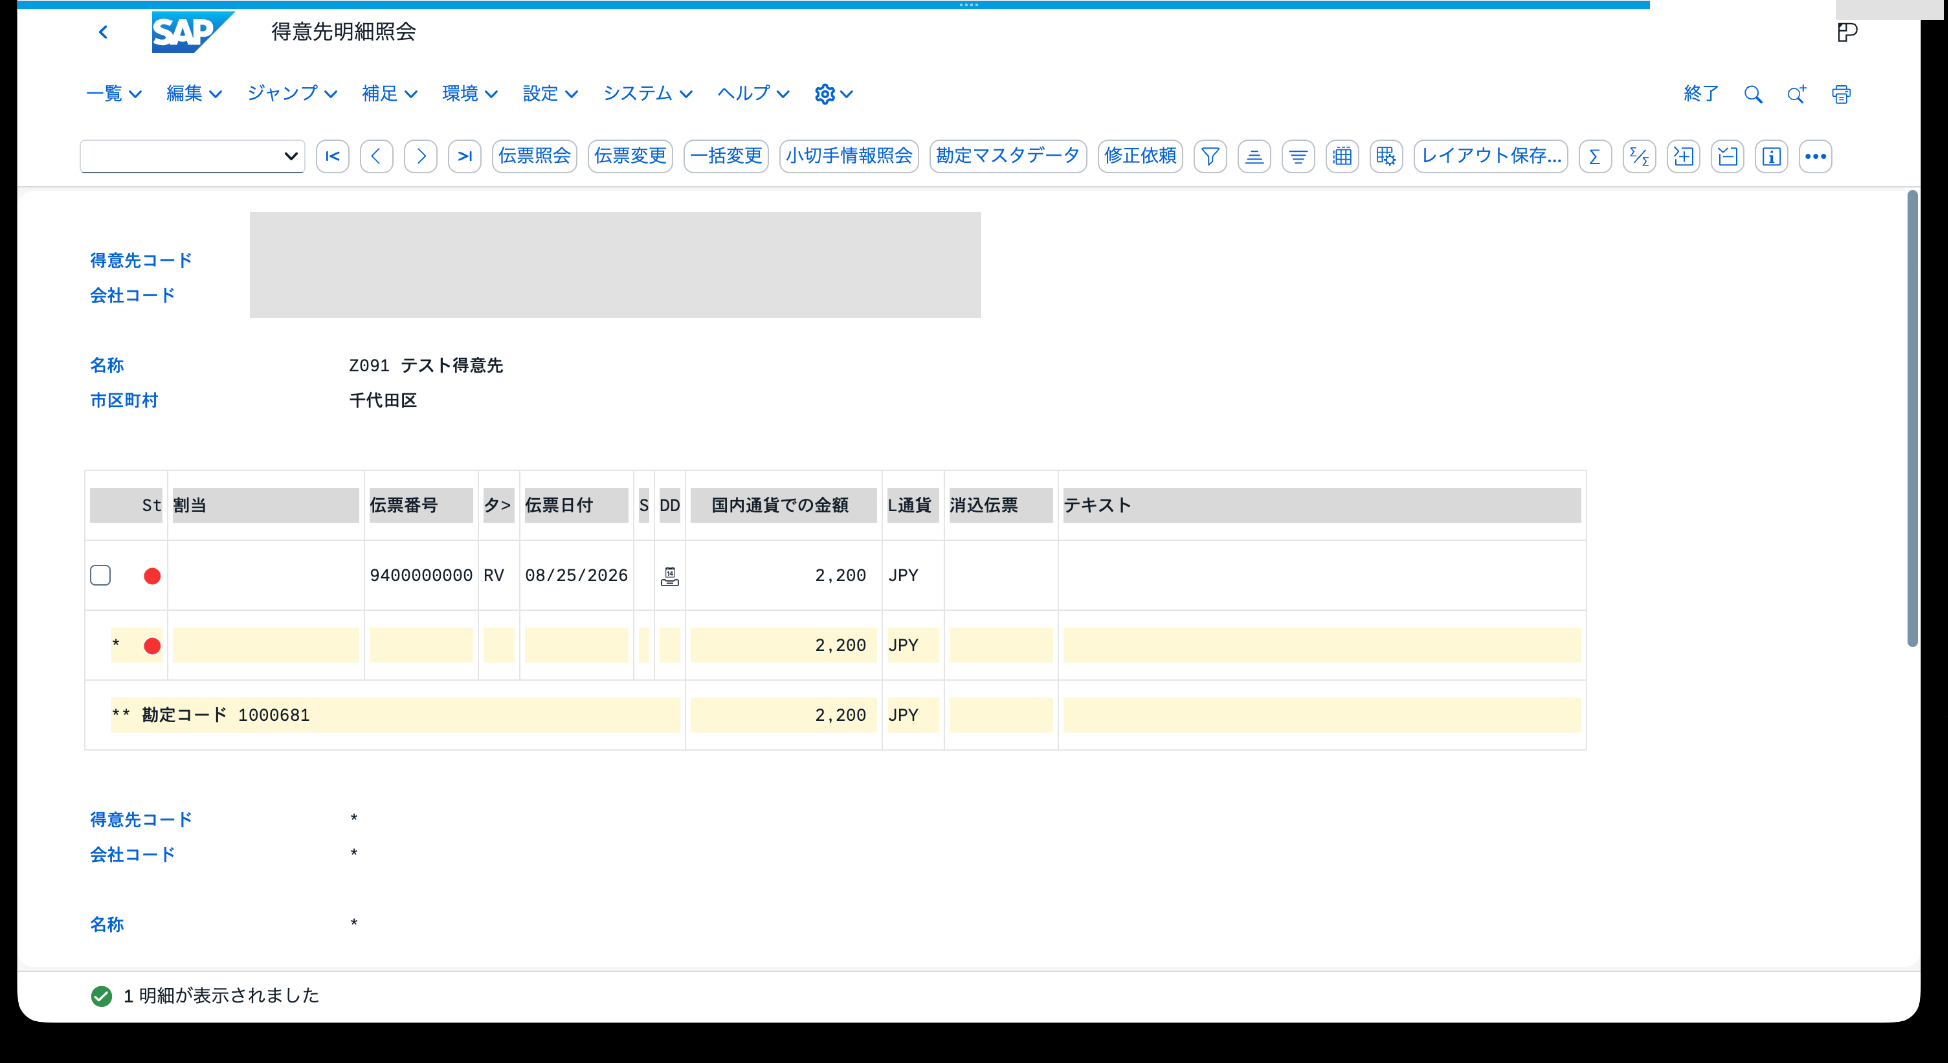Click the collapse-with-minus toolbar icon
Viewport: 1948px width, 1063px height.
click(1727, 156)
